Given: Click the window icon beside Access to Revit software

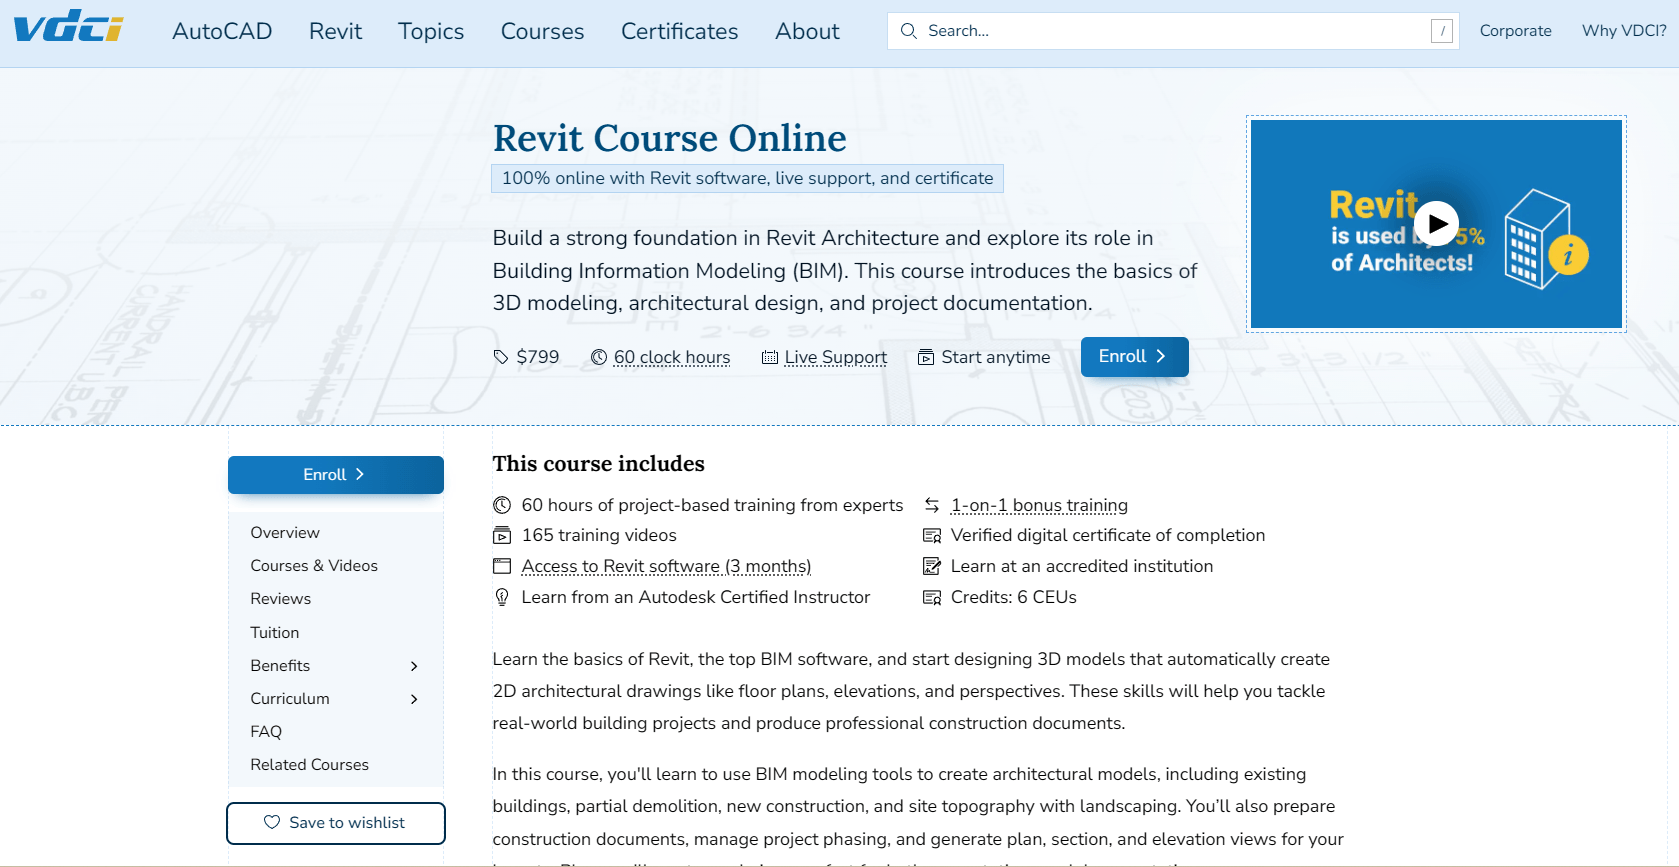Looking at the screenshot, I should coord(502,566).
